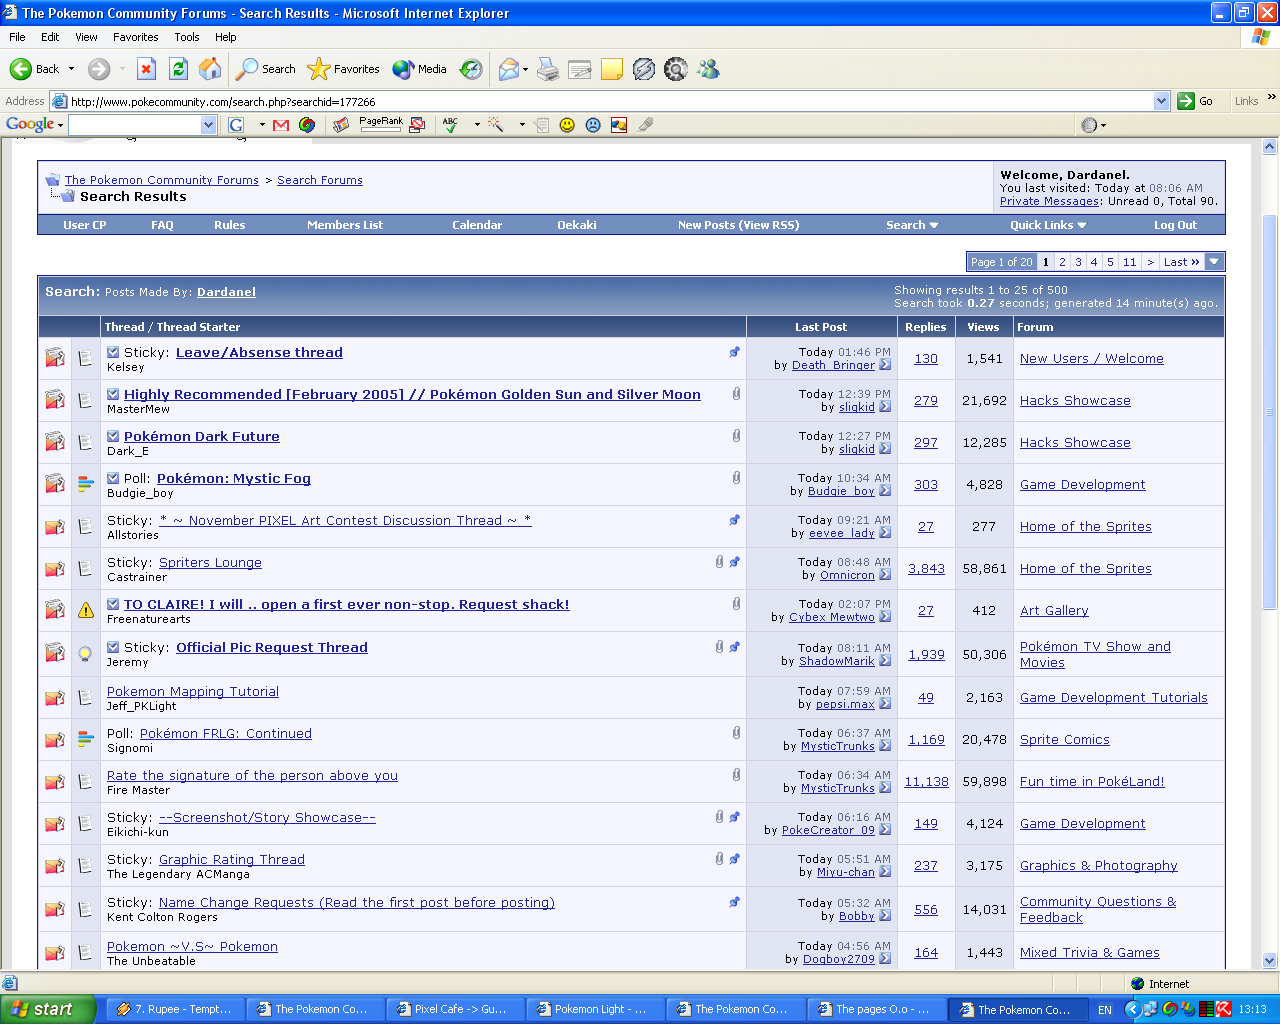Sort by Replies column header
Viewport: 1280px width, 1024px height.
click(x=926, y=327)
